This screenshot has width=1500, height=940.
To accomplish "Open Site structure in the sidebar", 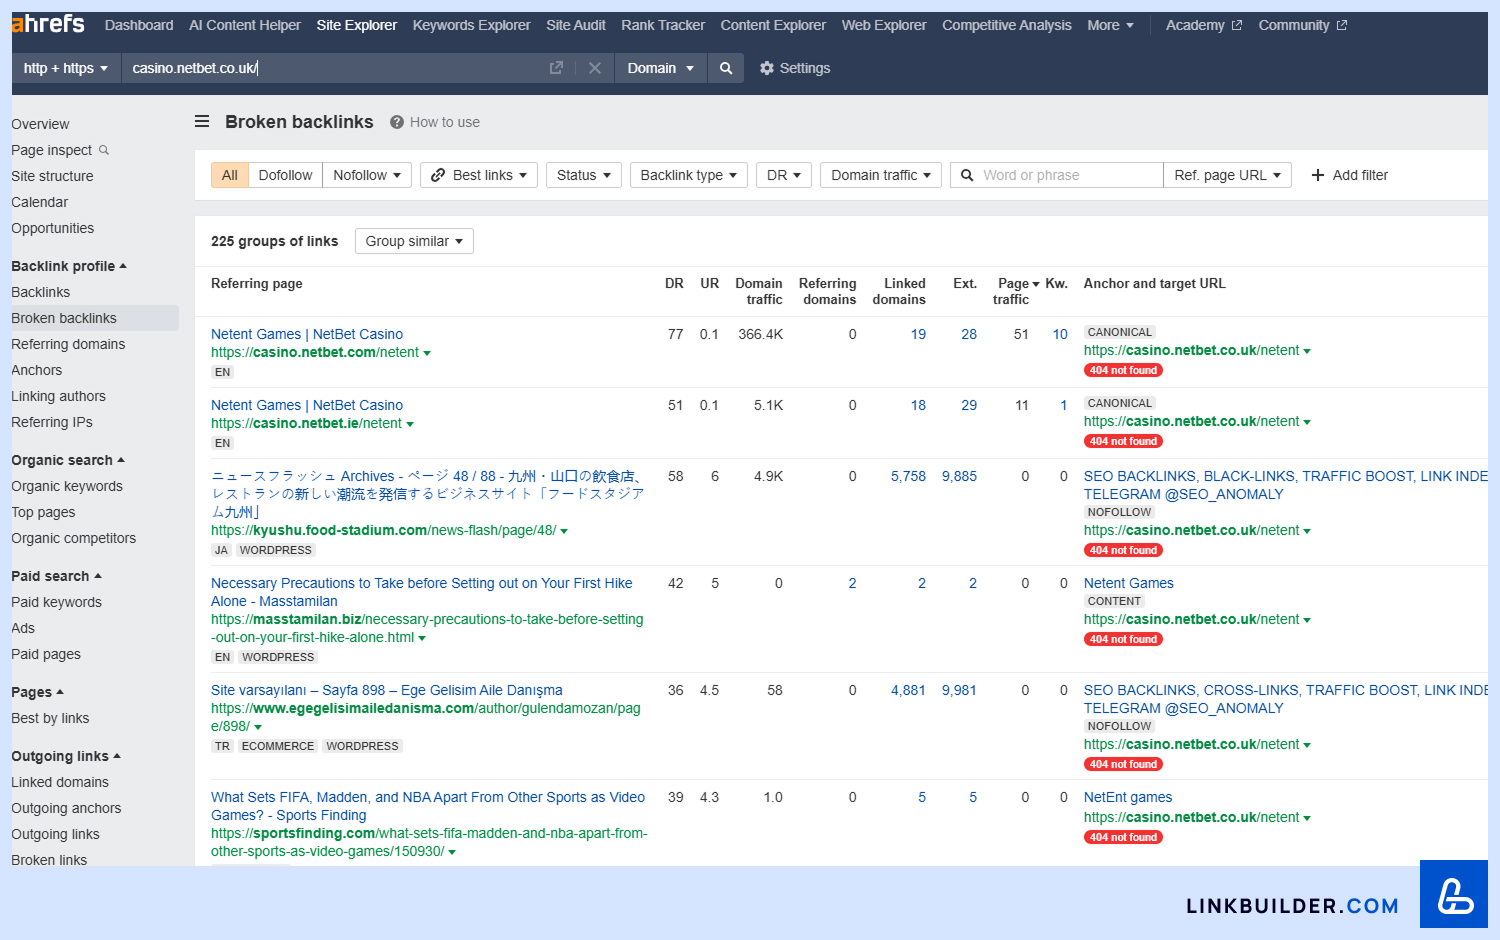I will (52, 176).
